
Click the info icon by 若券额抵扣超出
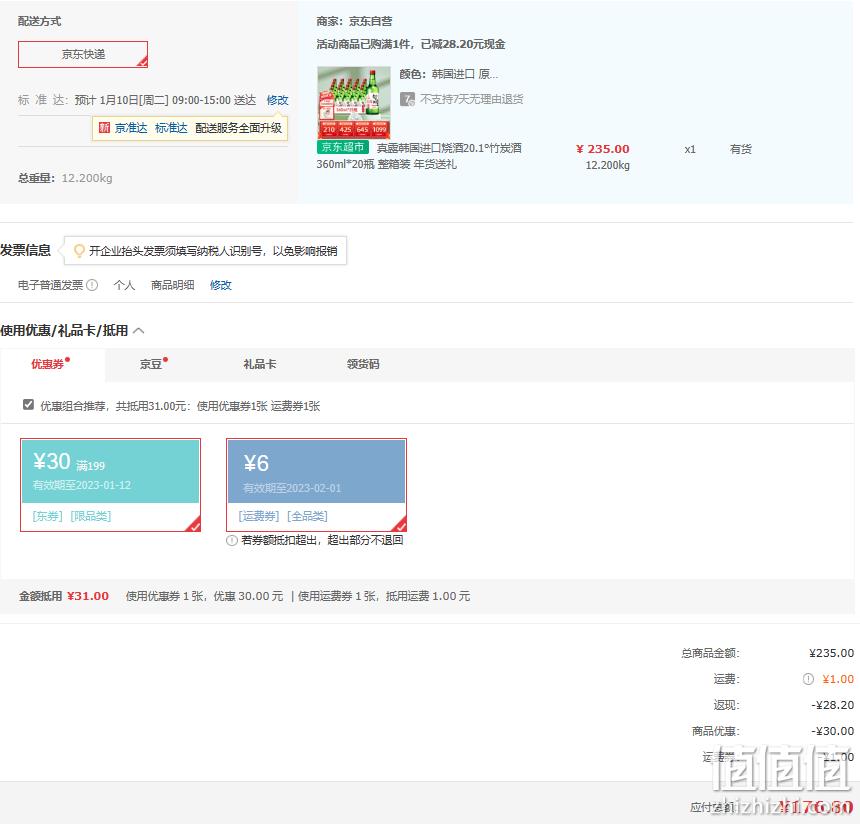[x=231, y=540]
